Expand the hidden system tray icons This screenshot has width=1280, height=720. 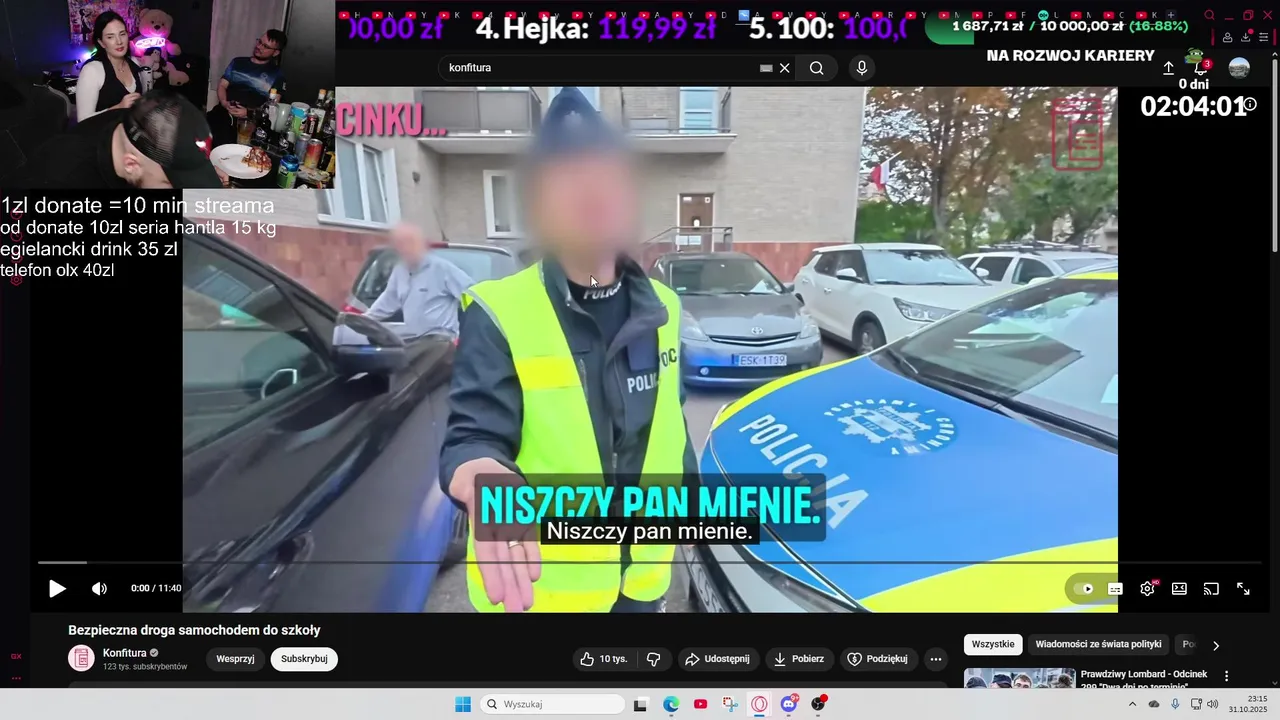click(1132, 704)
